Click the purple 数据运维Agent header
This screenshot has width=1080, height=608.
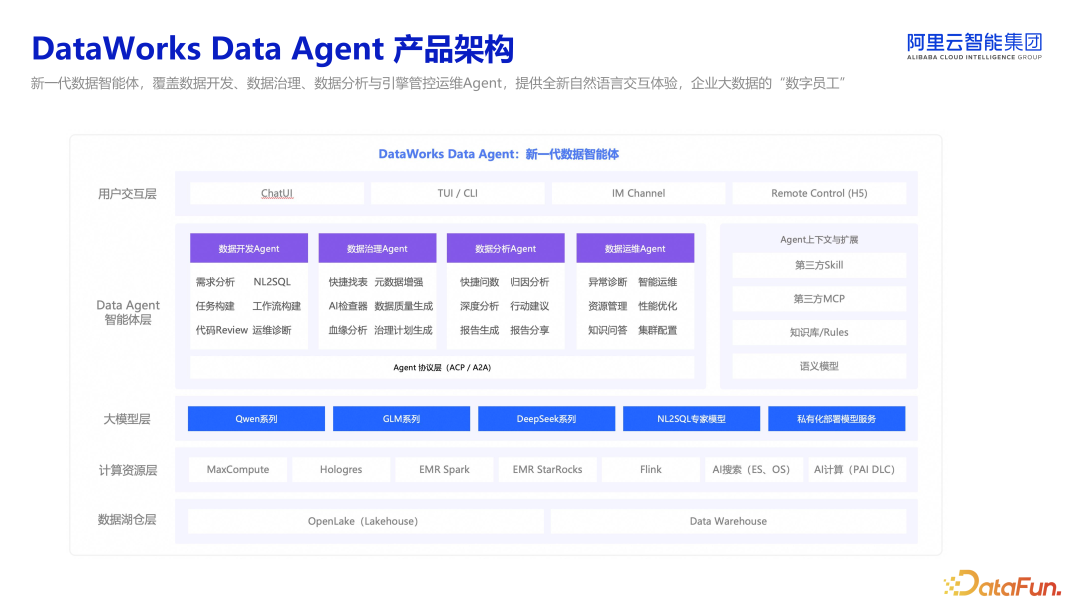(x=635, y=249)
